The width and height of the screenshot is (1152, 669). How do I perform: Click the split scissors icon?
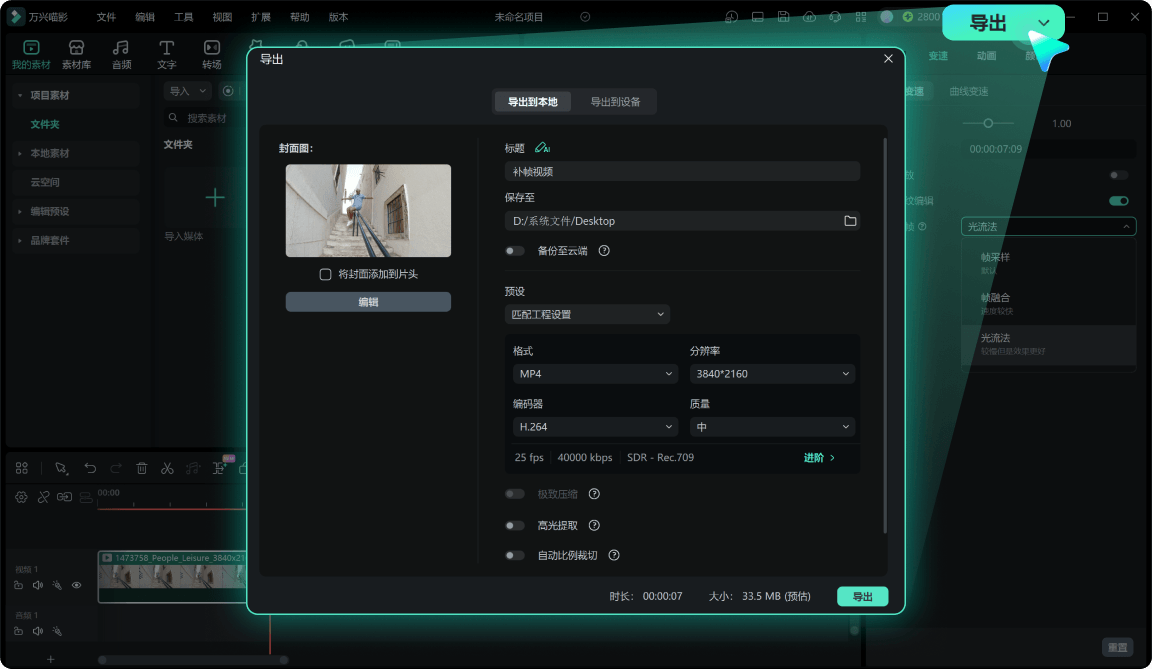[x=168, y=468]
